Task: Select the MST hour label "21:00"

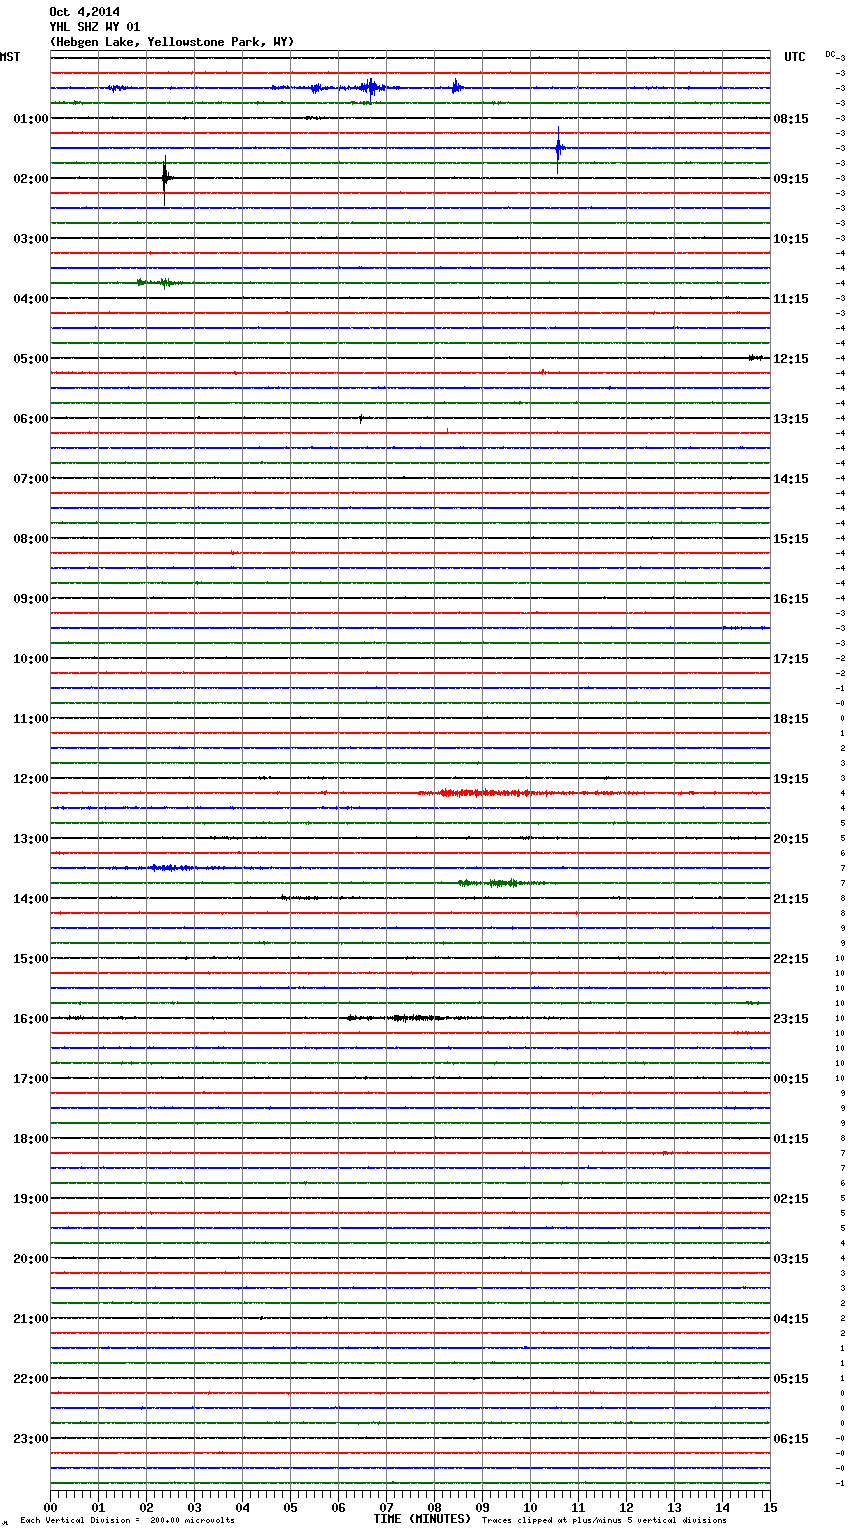Action: [31, 1319]
